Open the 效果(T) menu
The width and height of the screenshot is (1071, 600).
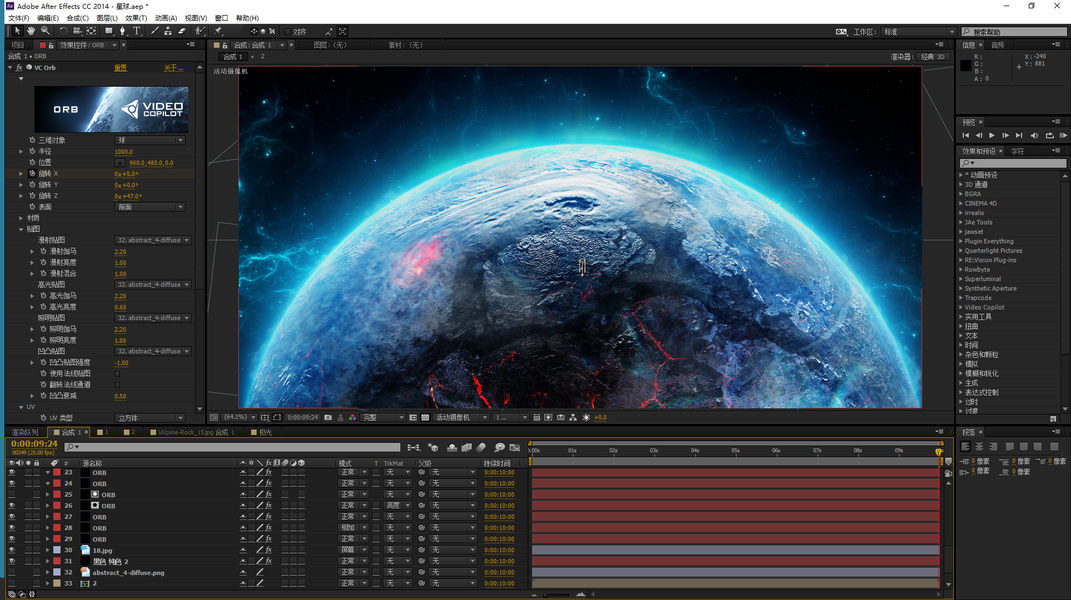pyautogui.click(x=136, y=18)
